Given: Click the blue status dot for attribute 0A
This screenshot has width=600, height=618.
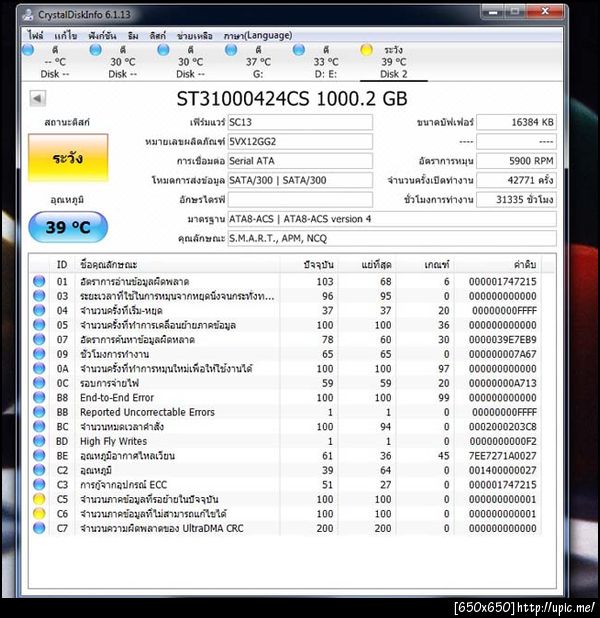Looking at the screenshot, I should pyautogui.click(x=39, y=368).
